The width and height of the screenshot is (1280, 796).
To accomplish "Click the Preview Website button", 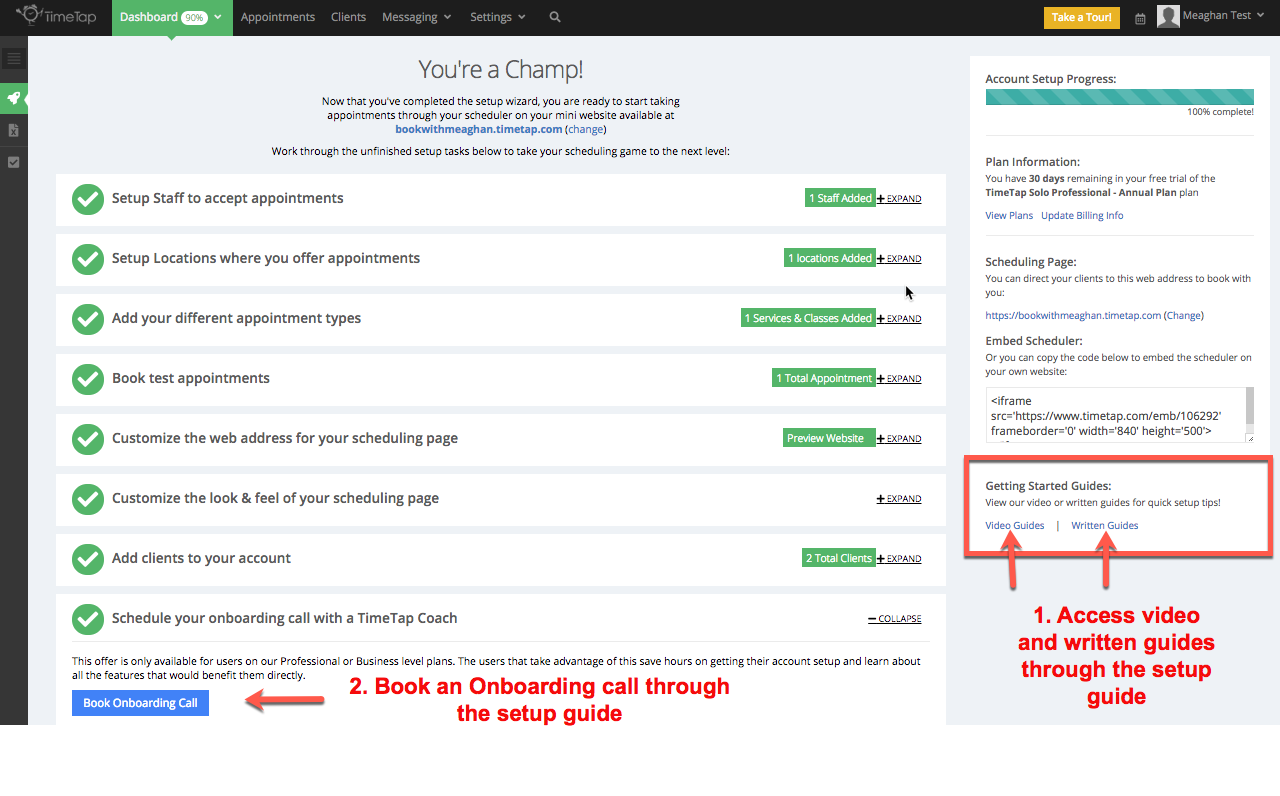I will tap(829, 439).
